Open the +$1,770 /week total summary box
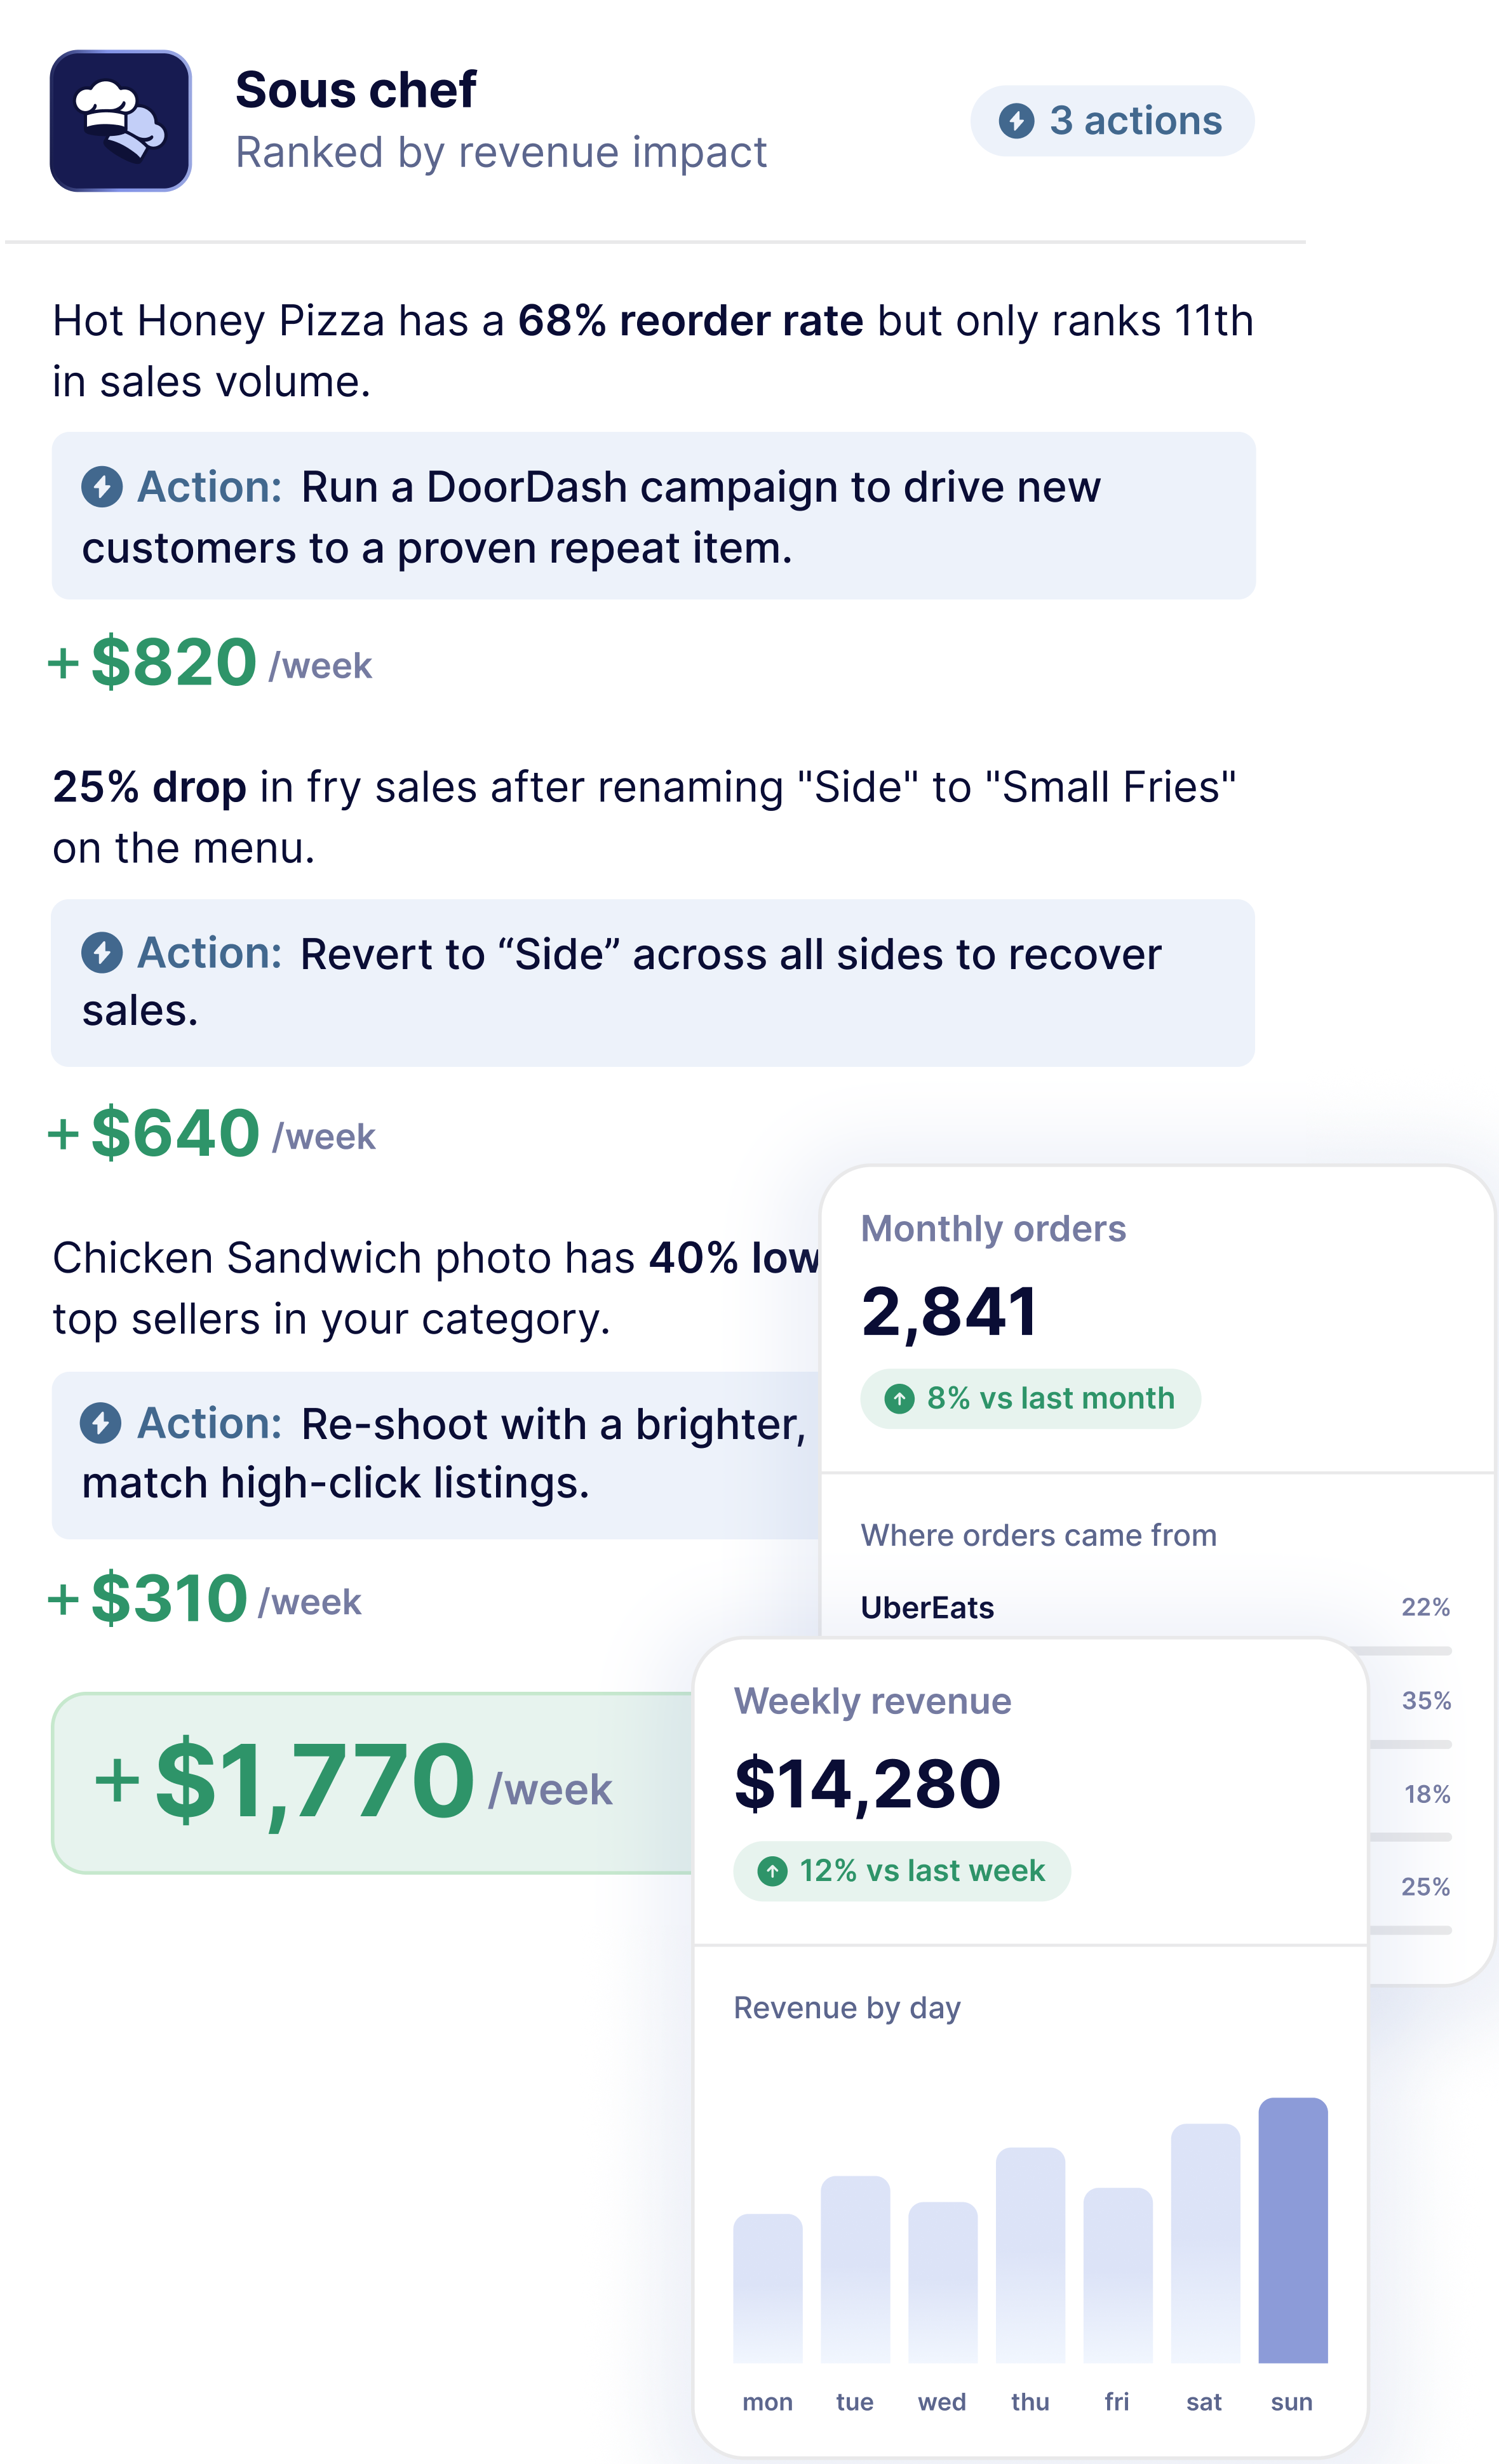Viewport: 1499px width, 2464px height. point(372,1783)
